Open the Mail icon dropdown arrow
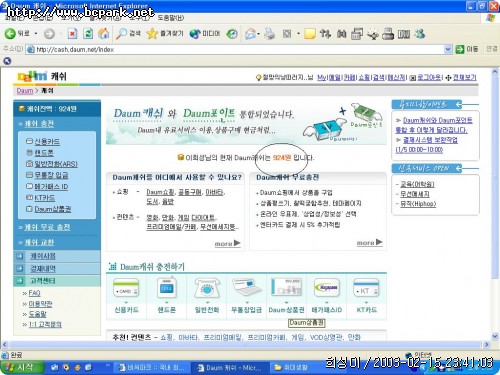The width and height of the screenshot is (500, 375). [x=258, y=34]
